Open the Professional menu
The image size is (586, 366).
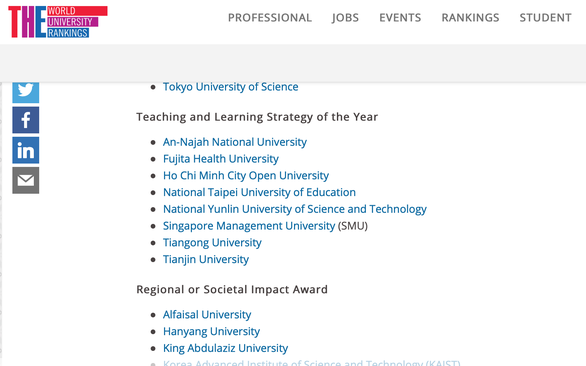[270, 18]
